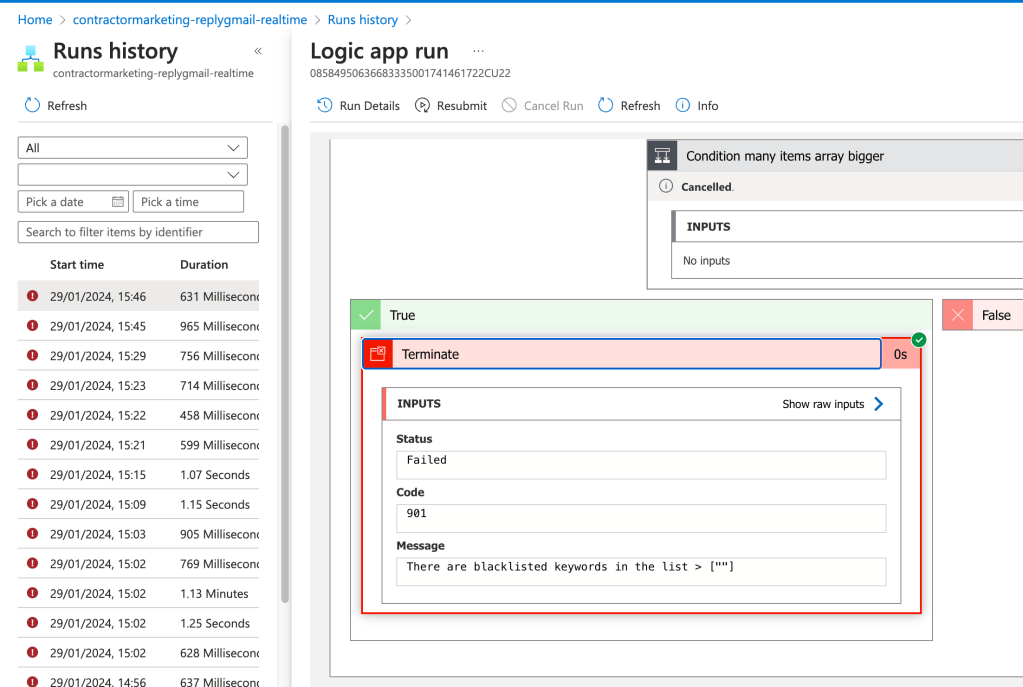This screenshot has height=687, width=1023.
Task: Select the run from 29/01/2024, 15:29
Action: coord(138,356)
